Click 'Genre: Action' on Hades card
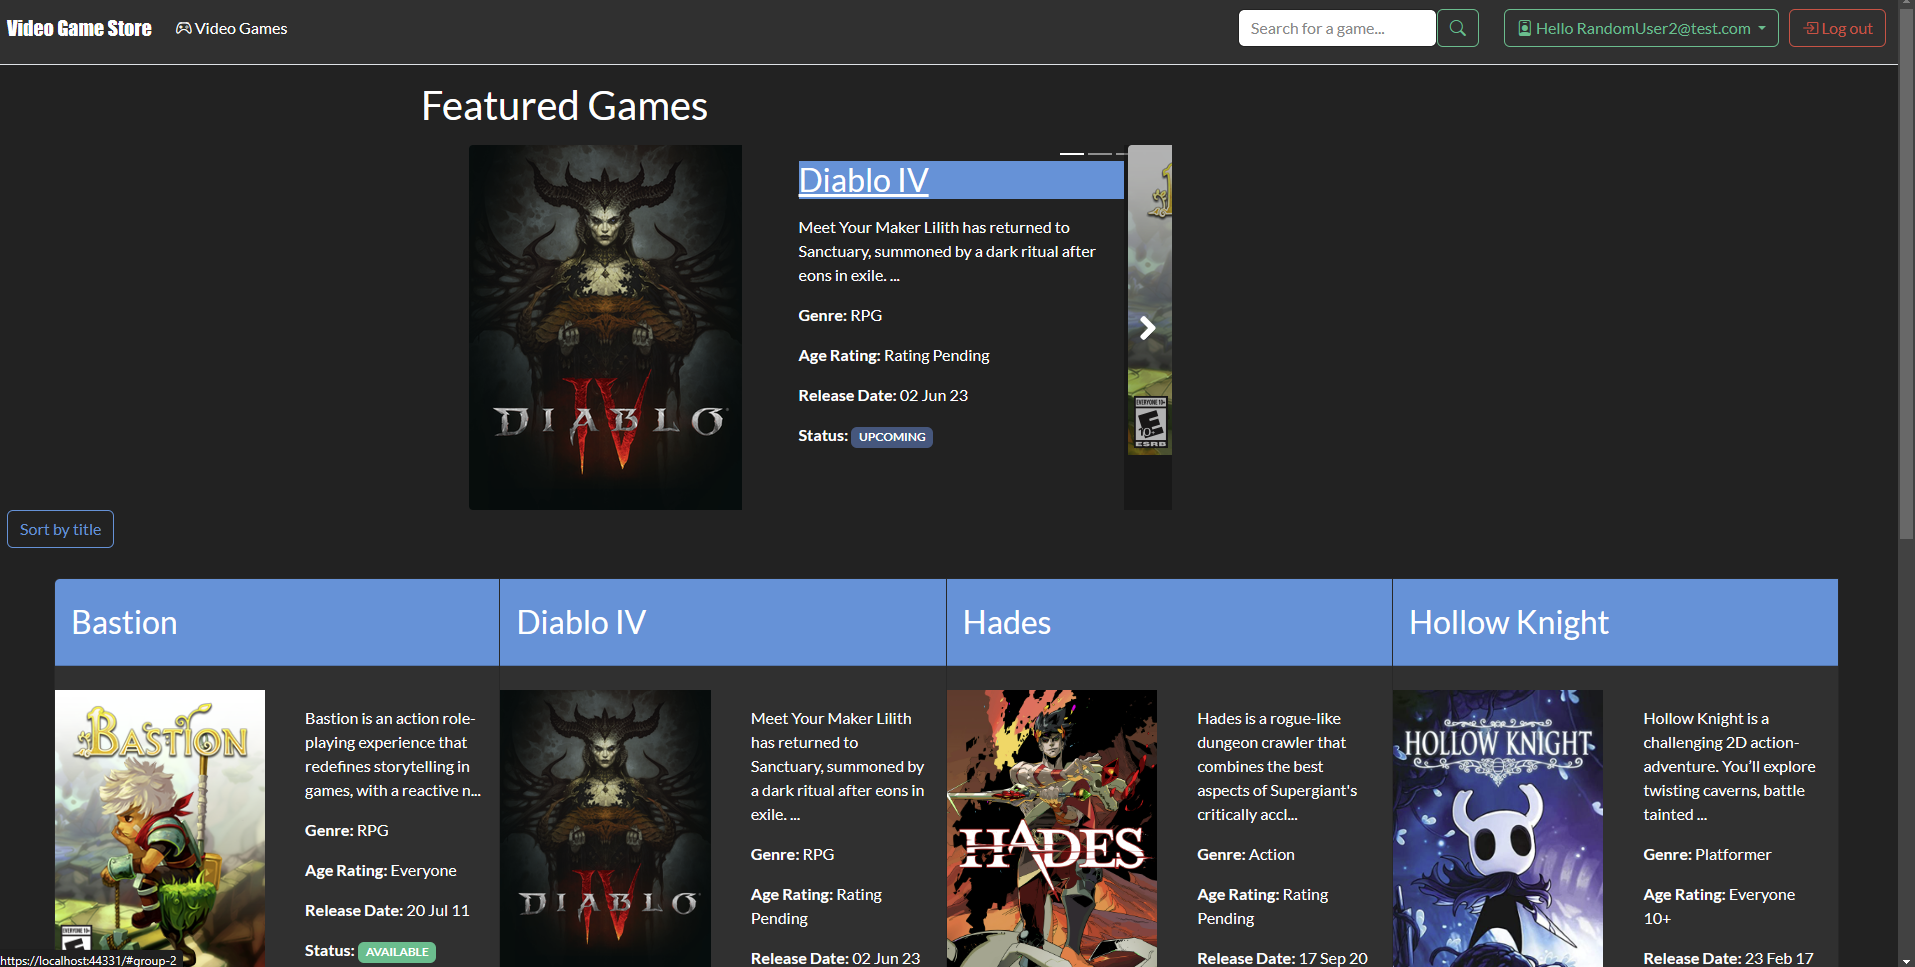Viewport: 1915px width, 967px height. click(1245, 854)
